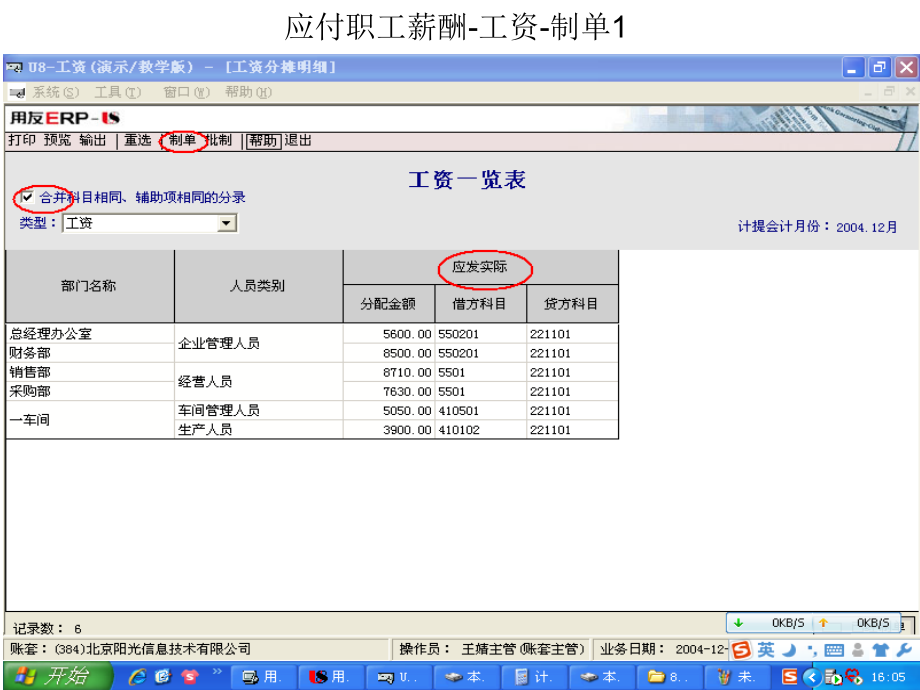Click the 经营人员 category cell
The width and height of the screenshot is (920, 690).
(258, 381)
